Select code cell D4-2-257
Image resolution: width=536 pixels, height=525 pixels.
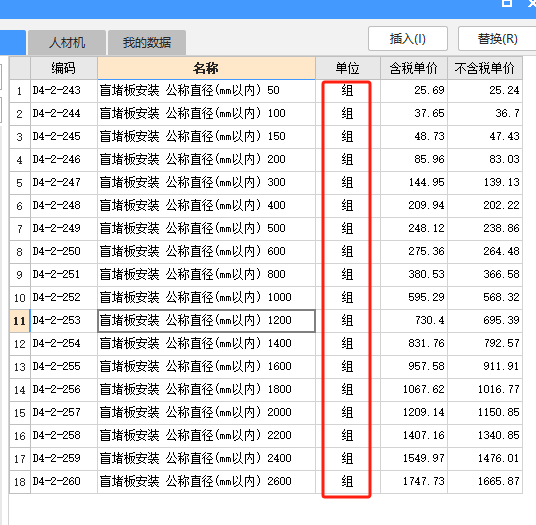coord(64,413)
